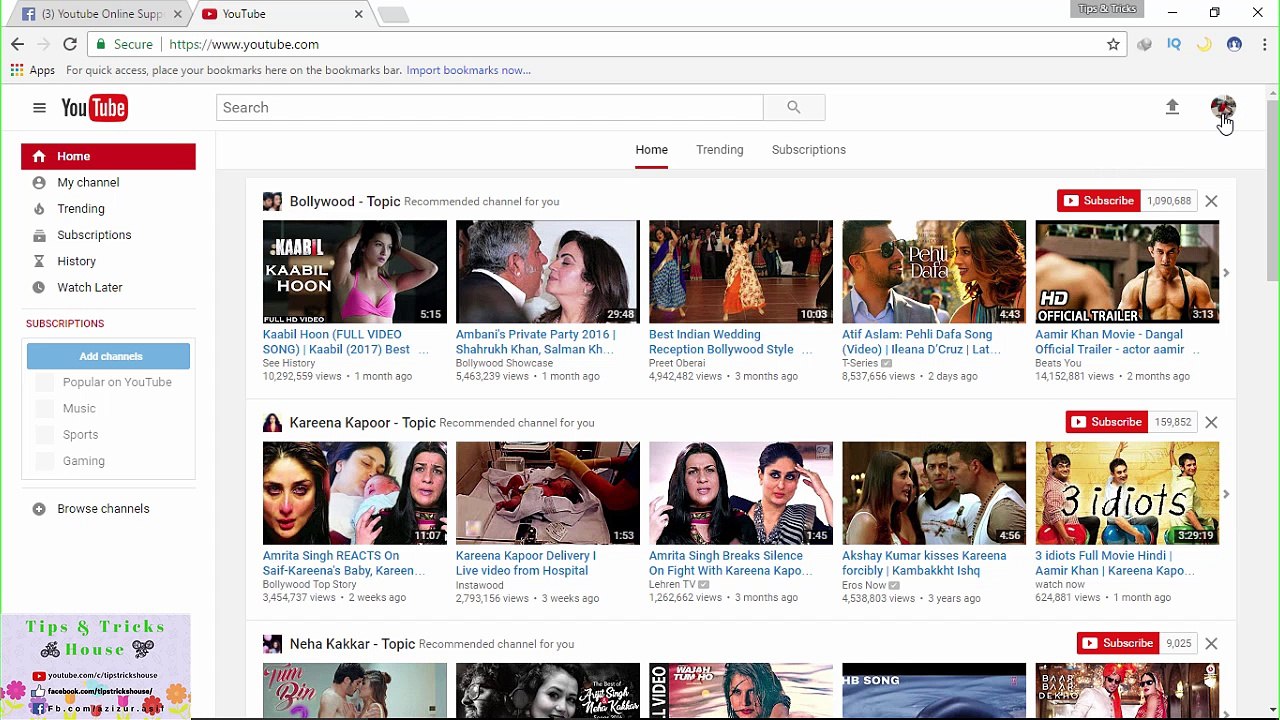1280x720 pixels.
Task: Open Kareena Kapoor Delivery video thumbnail
Action: [548, 493]
